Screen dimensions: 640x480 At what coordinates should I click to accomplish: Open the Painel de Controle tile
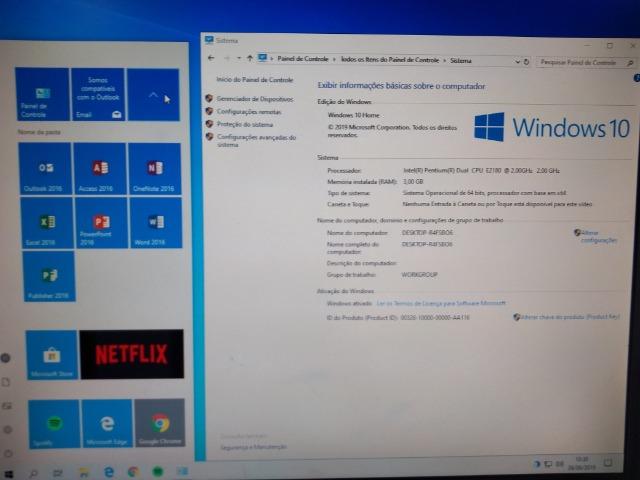click(42, 94)
